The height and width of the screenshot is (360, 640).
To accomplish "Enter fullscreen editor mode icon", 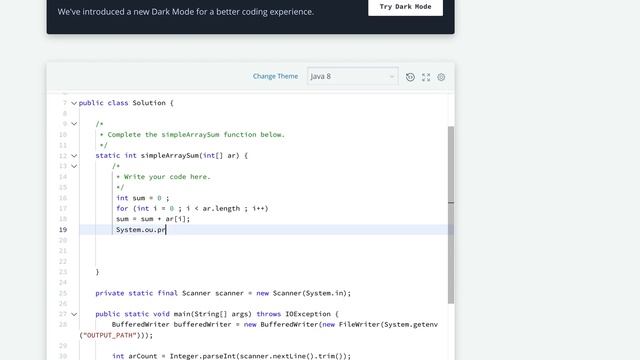I will pyautogui.click(x=426, y=77).
